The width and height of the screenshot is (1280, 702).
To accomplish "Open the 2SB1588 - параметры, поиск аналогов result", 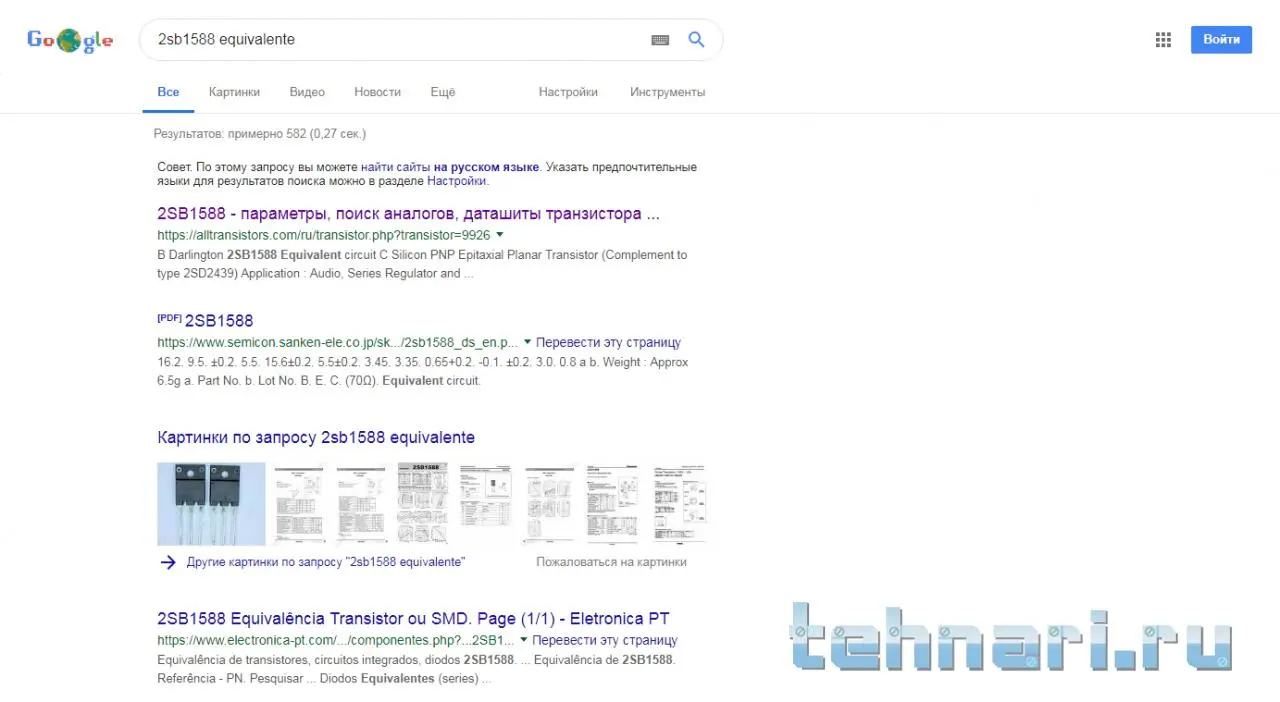I will [x=408, y=214].
